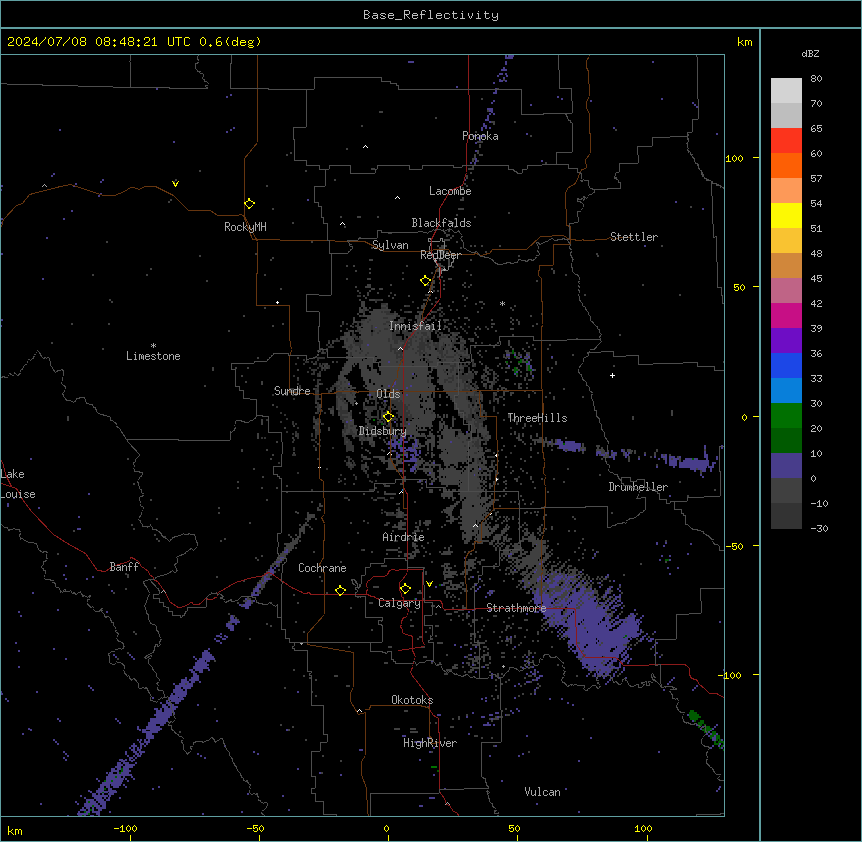Screen dimensions: 862x842
Task: Pick the orange 57–60 dBZ legend swatch
Action: tap(786, 165)
